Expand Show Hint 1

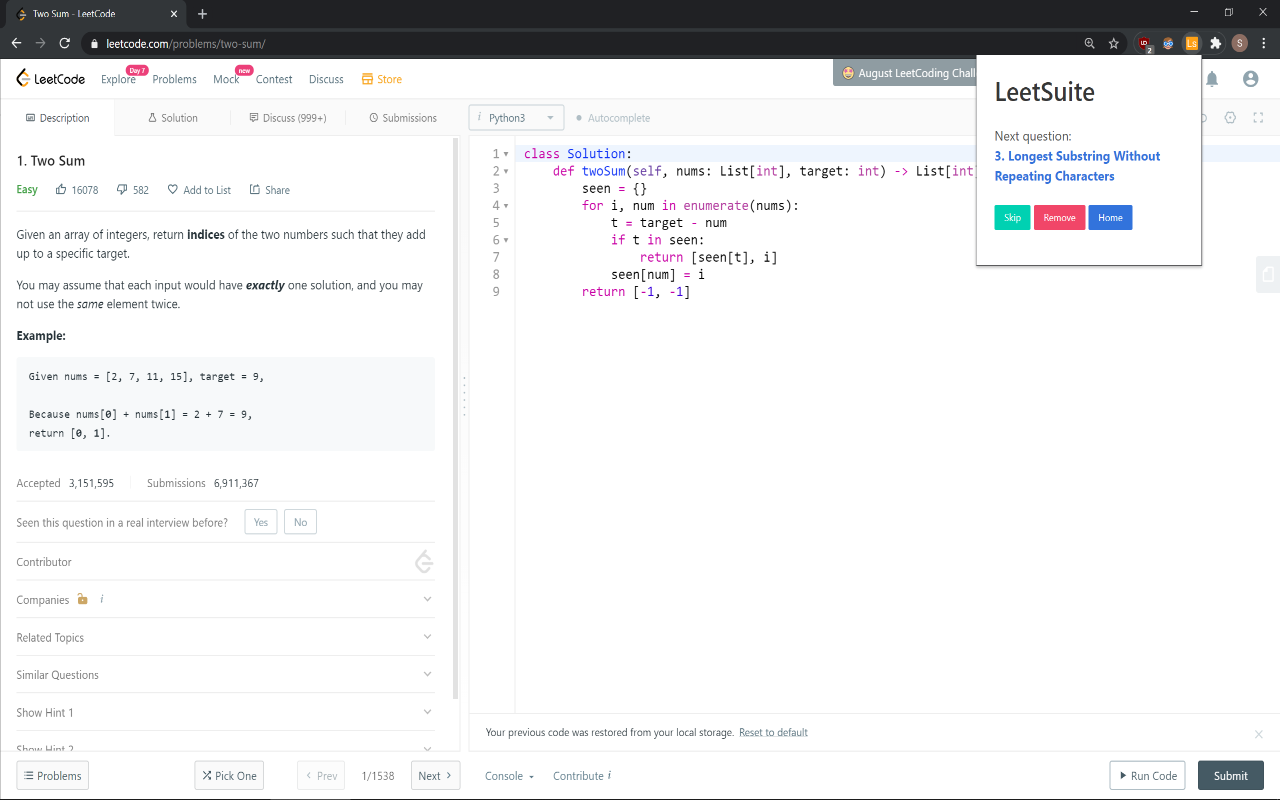coord(225,712)
